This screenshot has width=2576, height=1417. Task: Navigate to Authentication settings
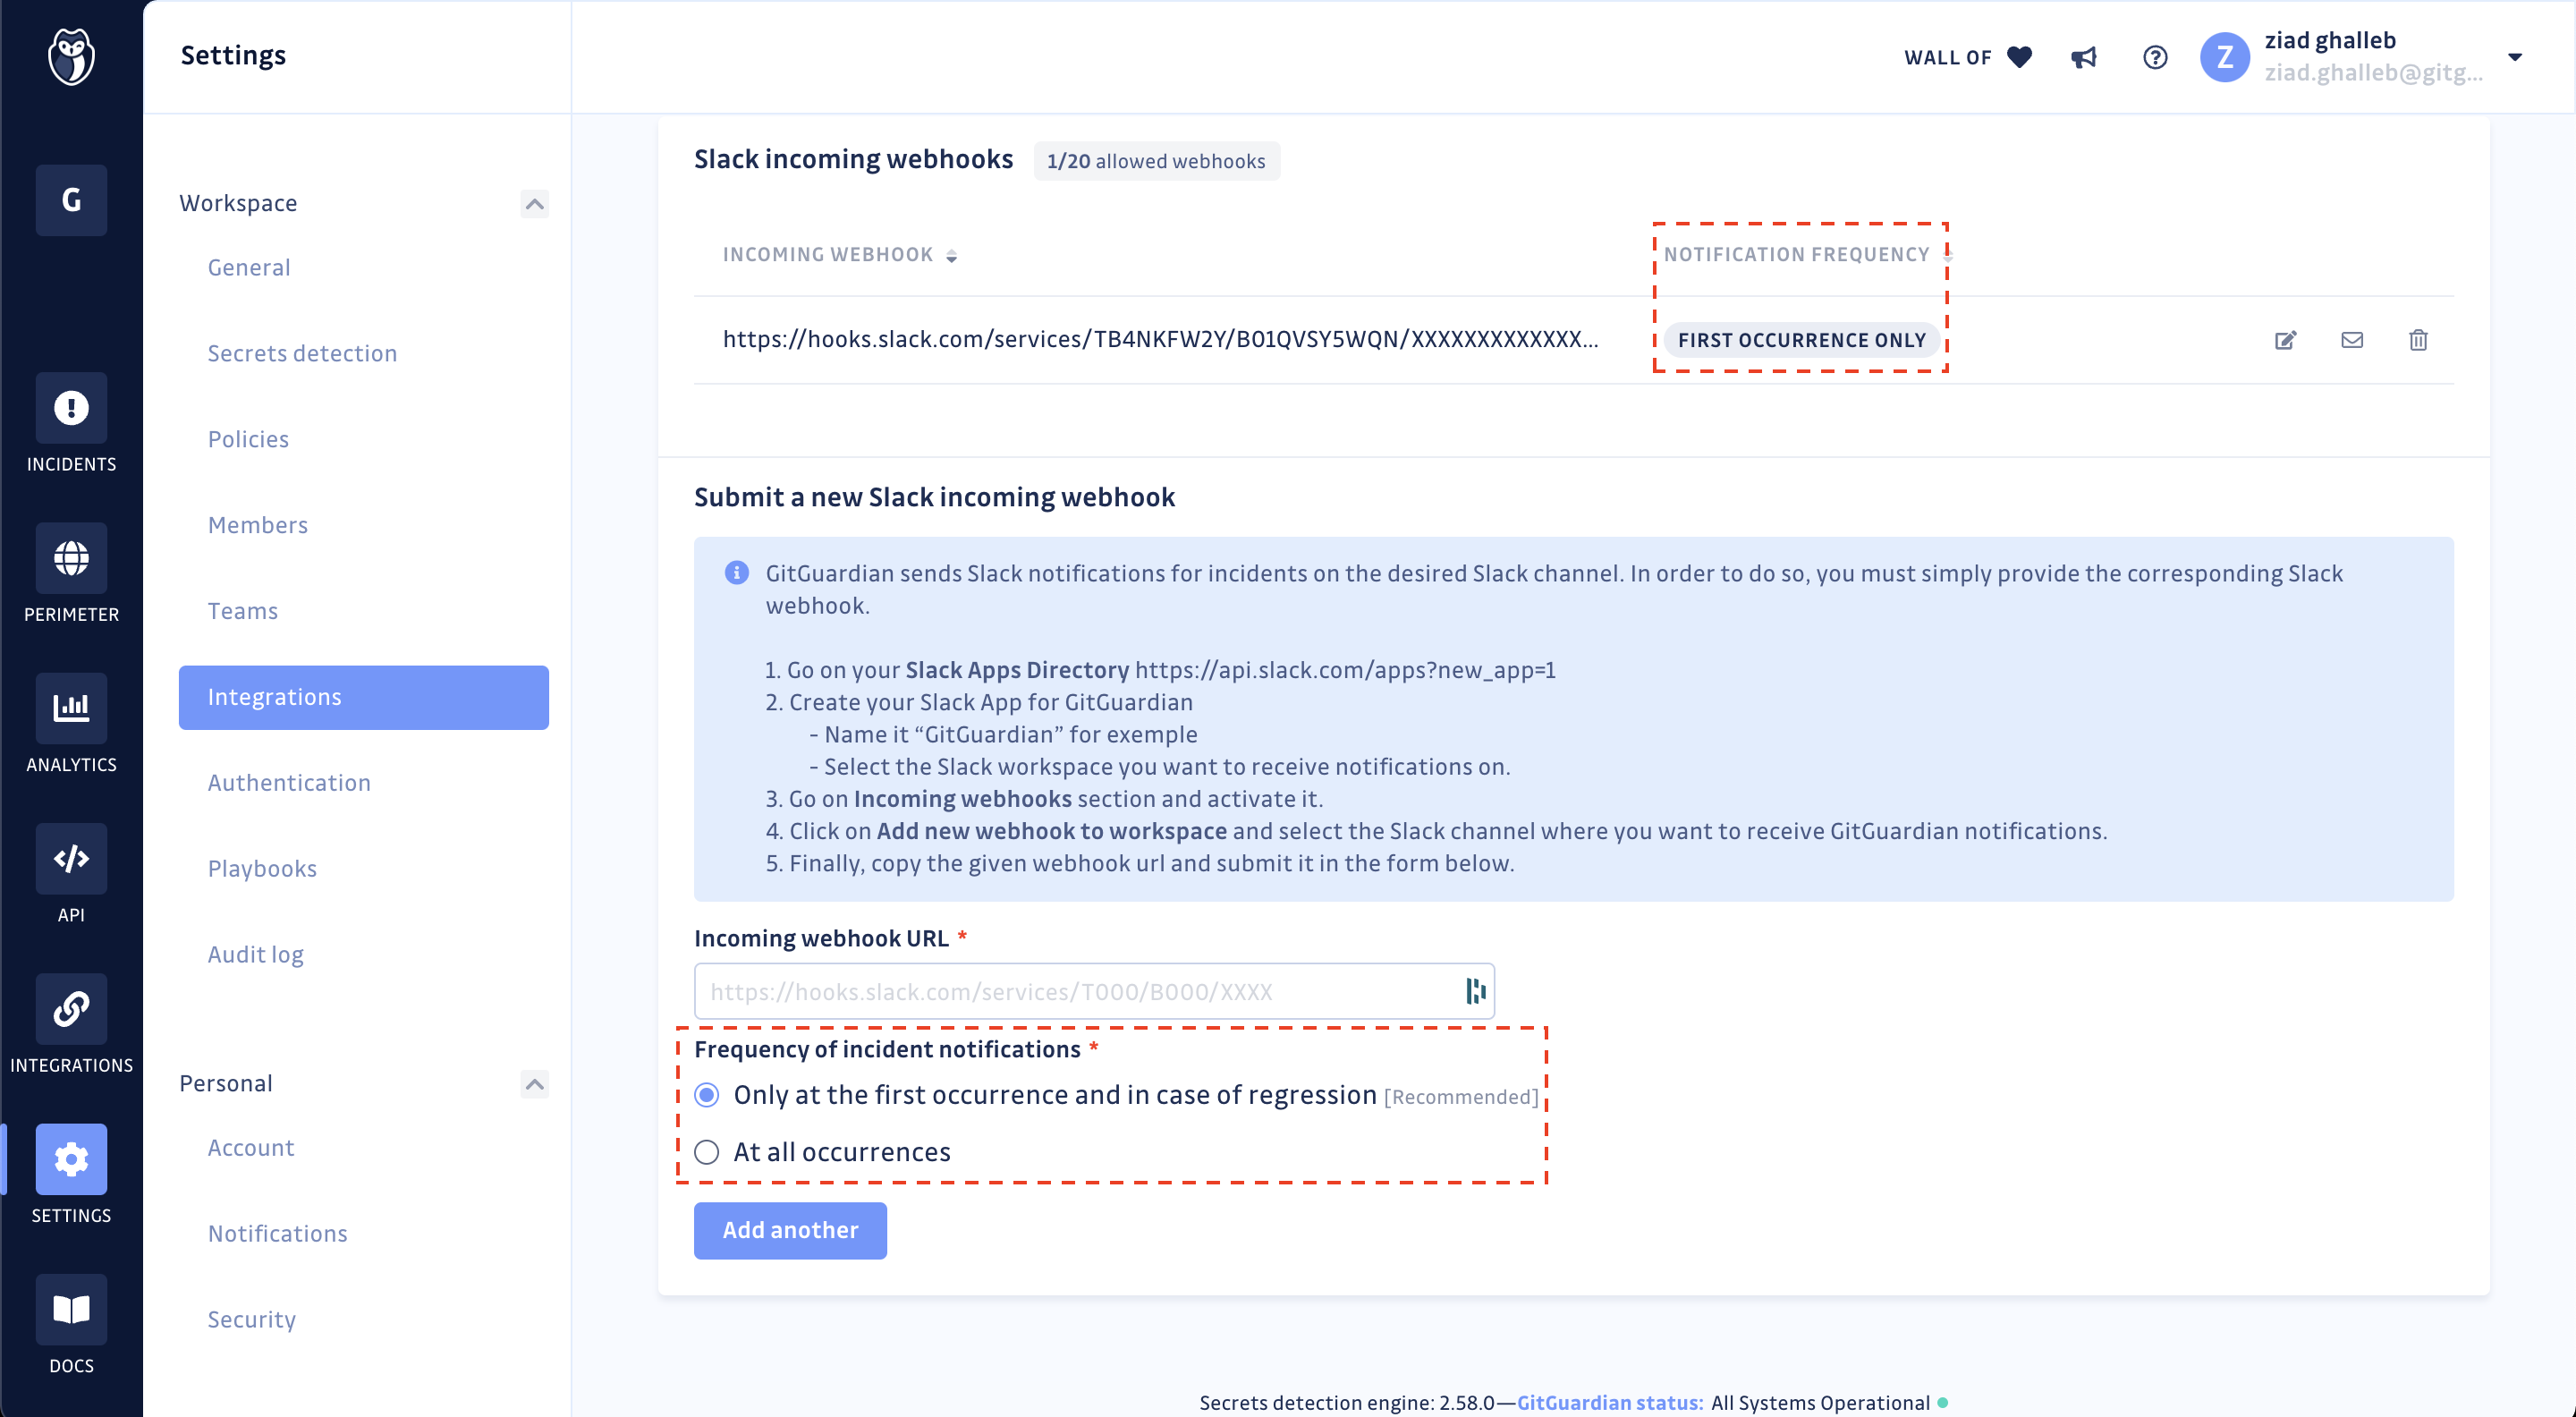pyautogui.click(x=290, y=782)
